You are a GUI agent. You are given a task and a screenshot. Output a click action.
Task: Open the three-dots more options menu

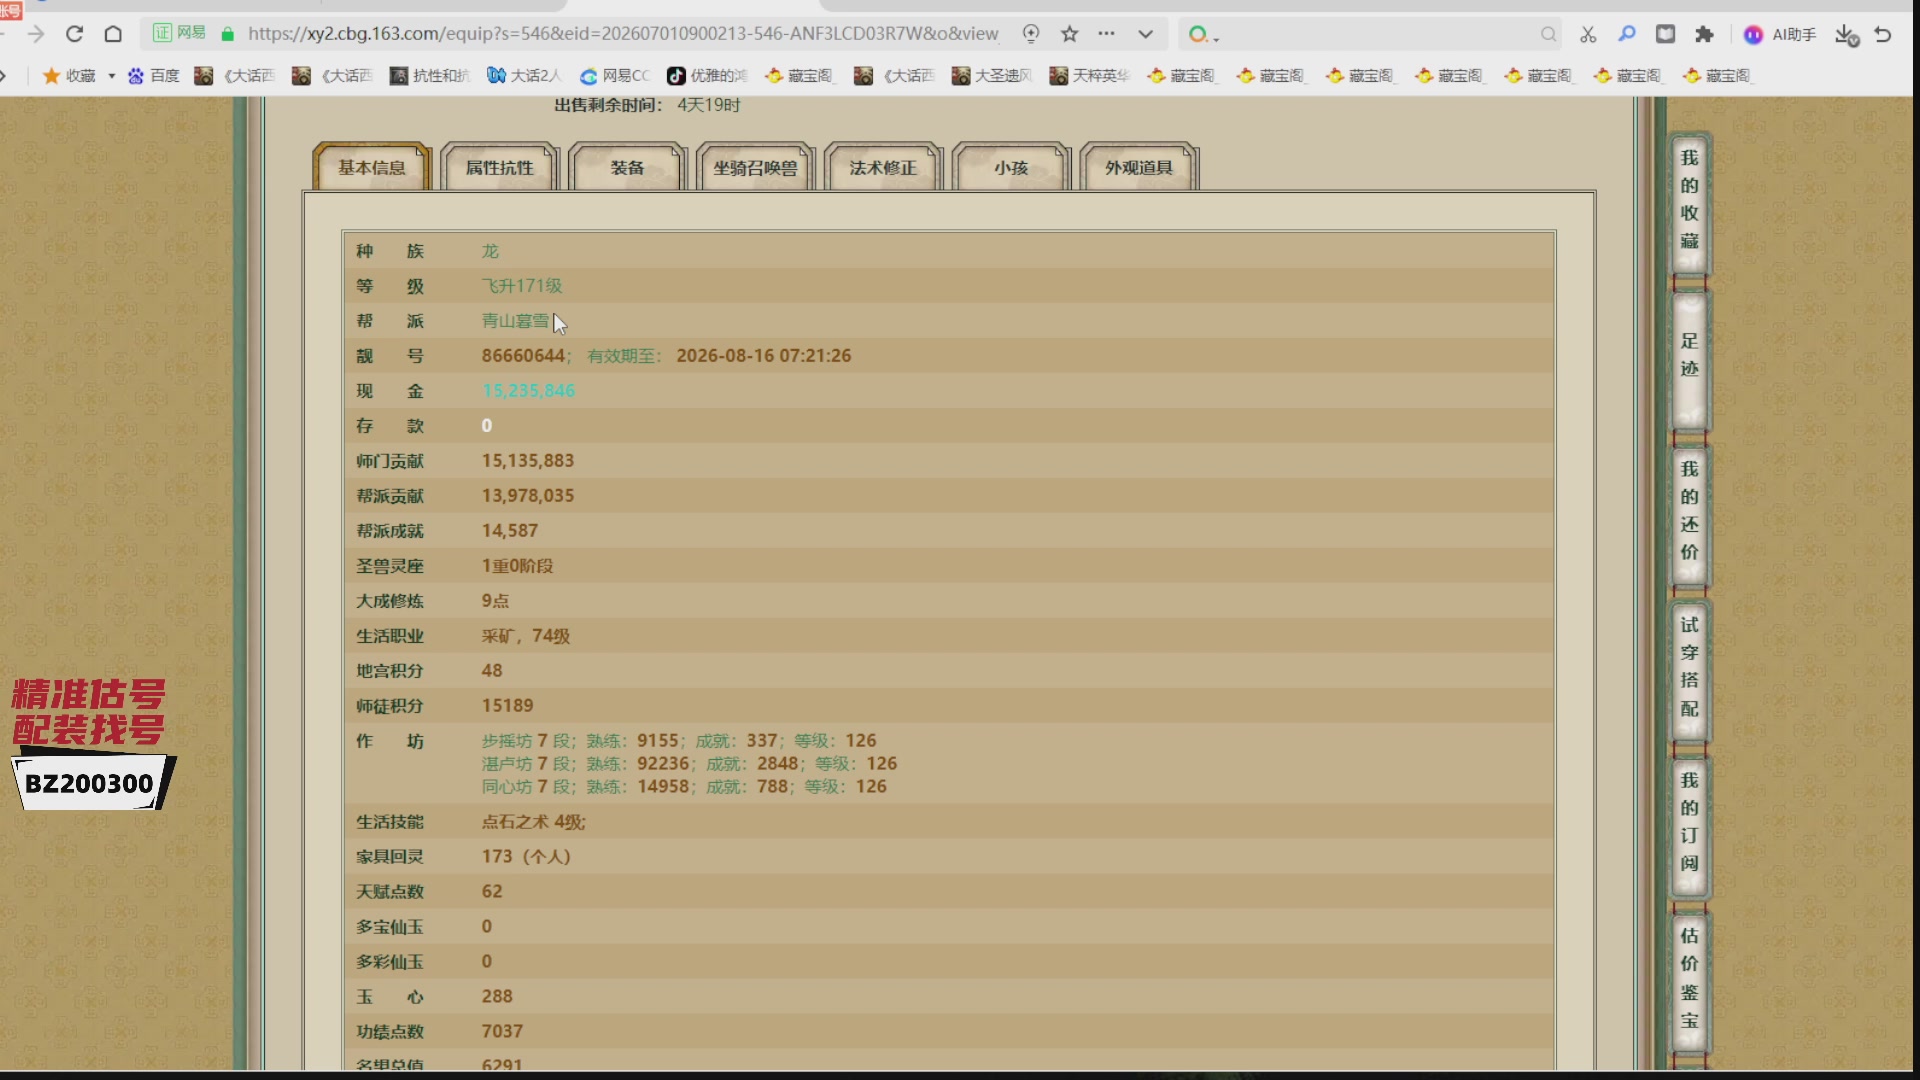coord(1106,33)
